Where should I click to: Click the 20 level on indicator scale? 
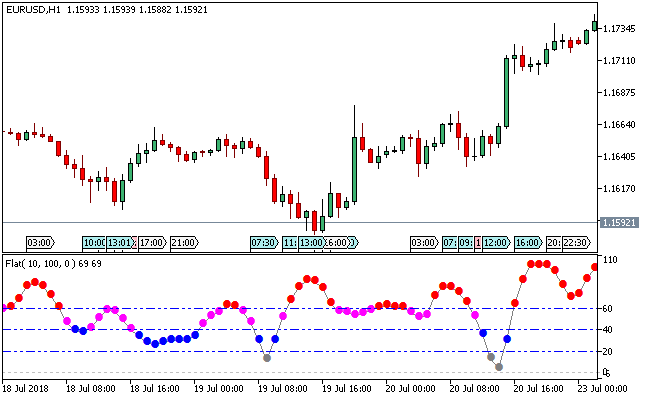click(x=609, y=352)
